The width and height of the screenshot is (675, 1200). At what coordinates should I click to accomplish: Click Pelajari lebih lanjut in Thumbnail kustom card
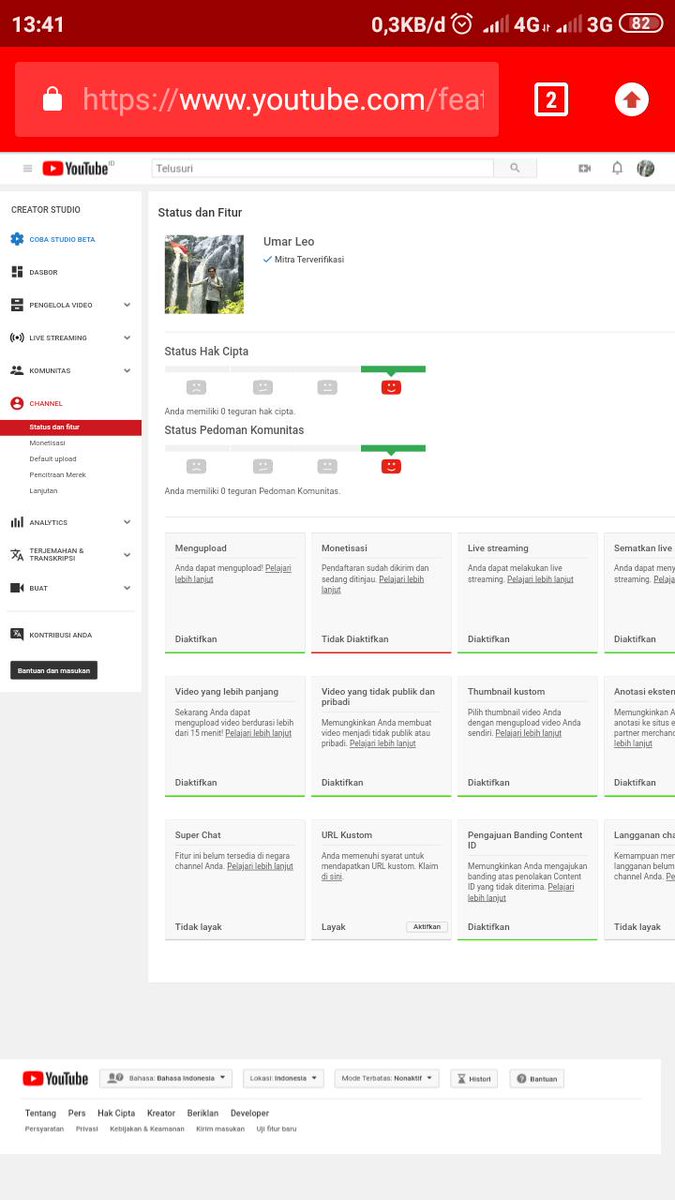pyautogui.click(x=529, y=733)
